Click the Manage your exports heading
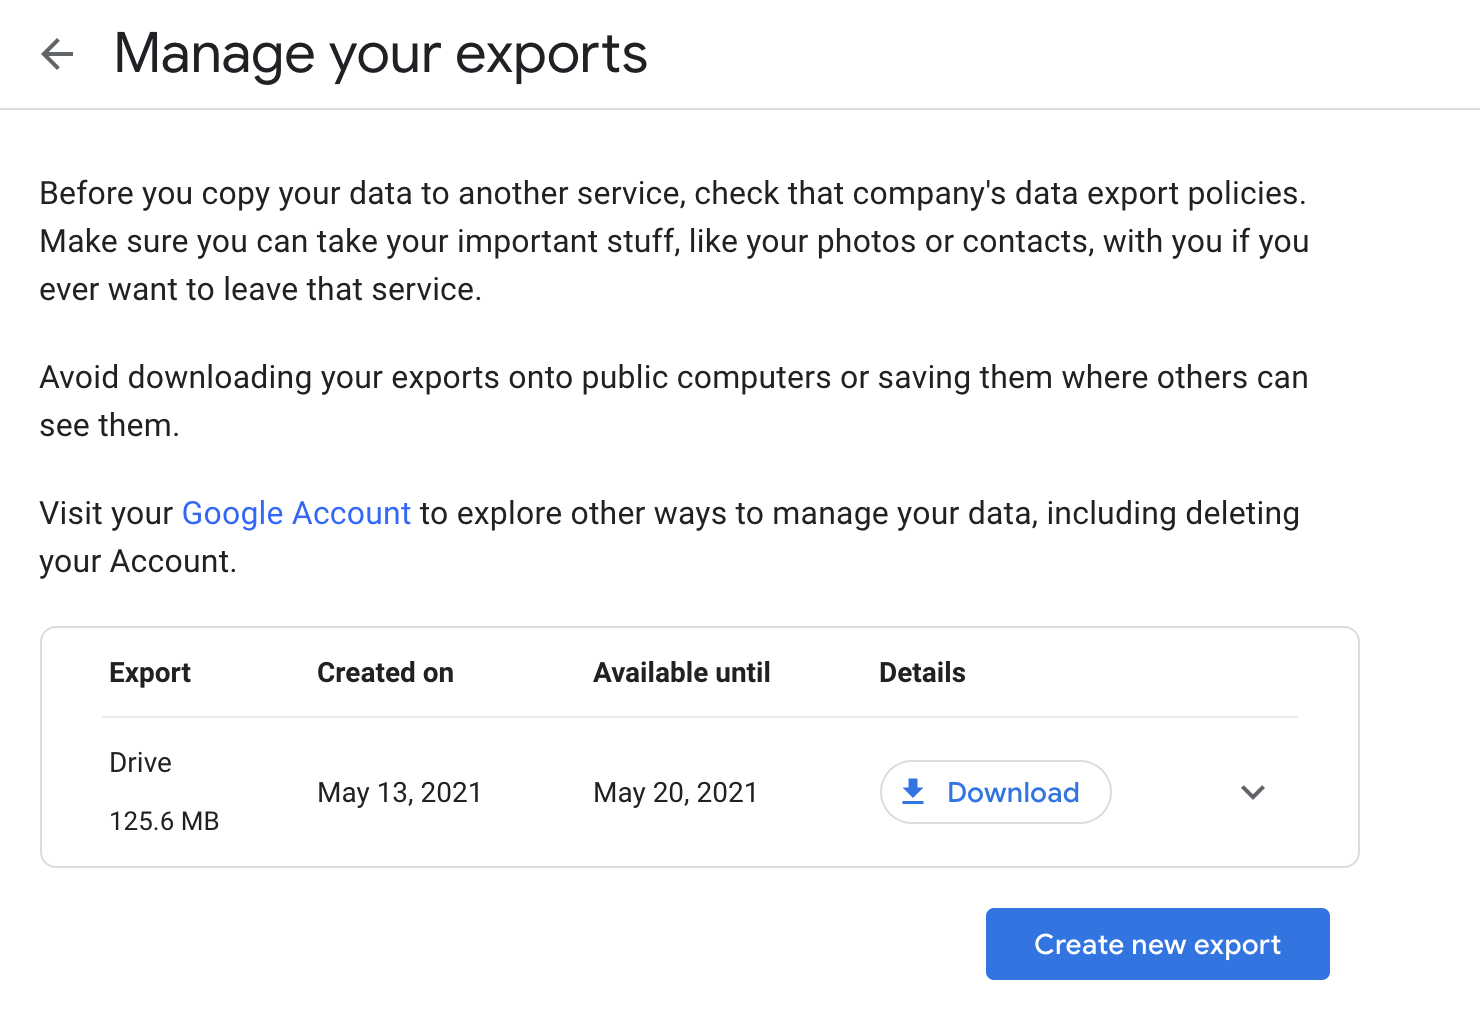This screenshot has width=1480, height=1026. 381,54
